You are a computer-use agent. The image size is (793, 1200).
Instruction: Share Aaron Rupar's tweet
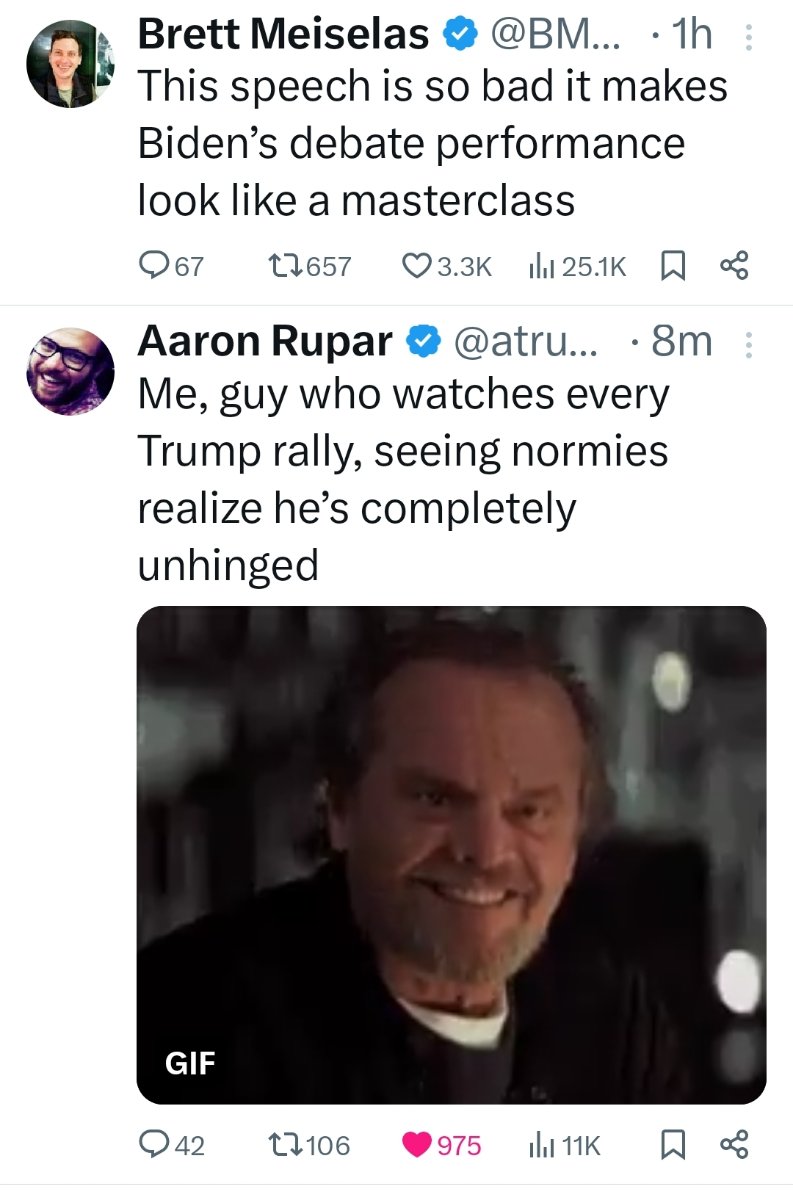pyautogui.click(x=734, y=1144)
